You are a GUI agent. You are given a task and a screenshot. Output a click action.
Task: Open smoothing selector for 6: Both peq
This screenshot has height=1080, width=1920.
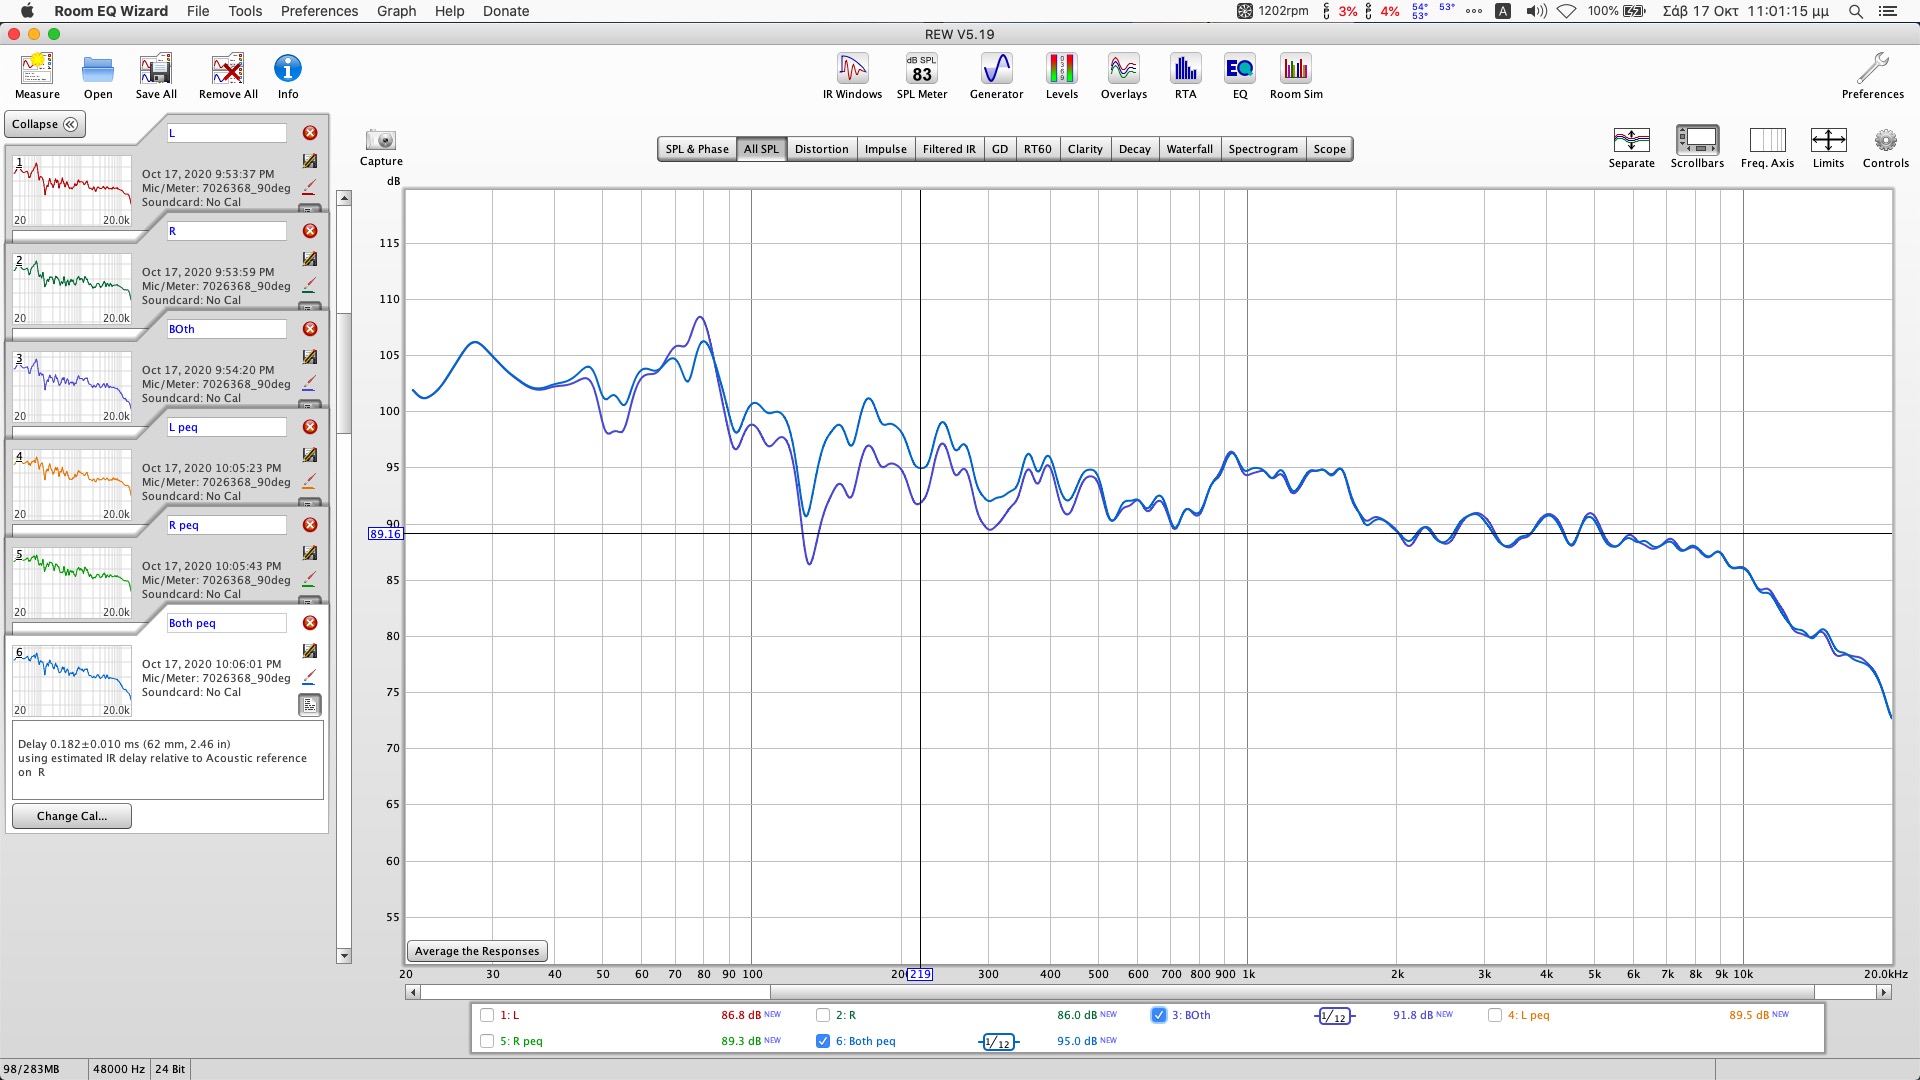(x=998, y=1042)
